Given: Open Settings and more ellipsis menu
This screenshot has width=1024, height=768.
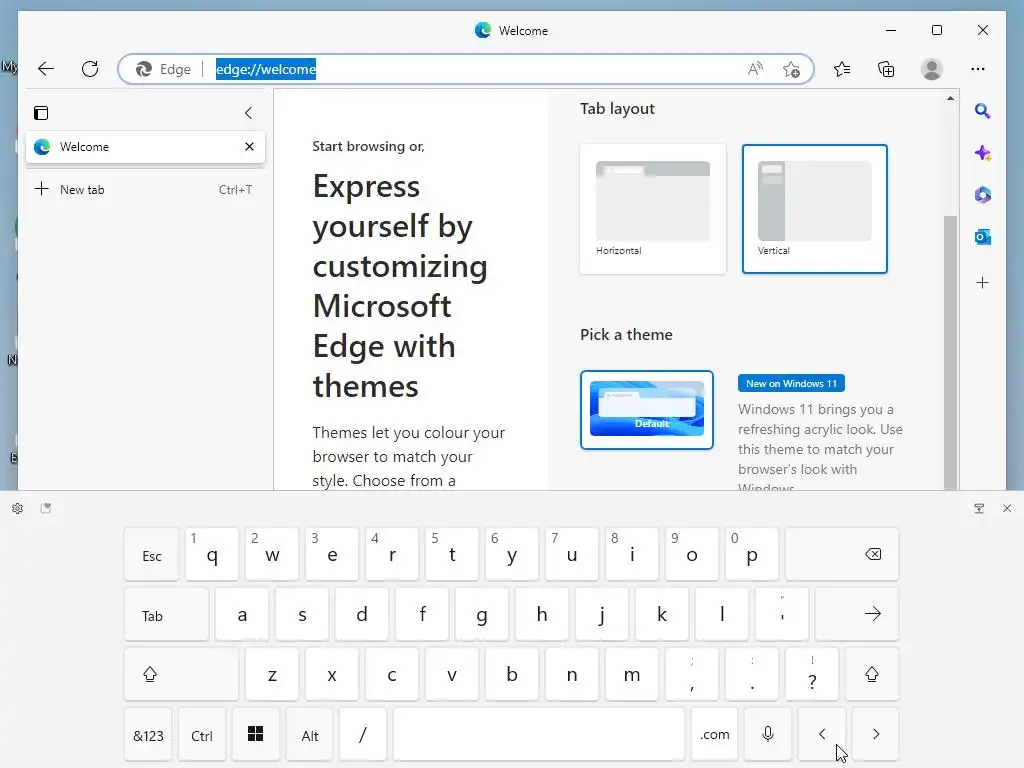Looking at the screenshot, I should [x=977, y=69].
